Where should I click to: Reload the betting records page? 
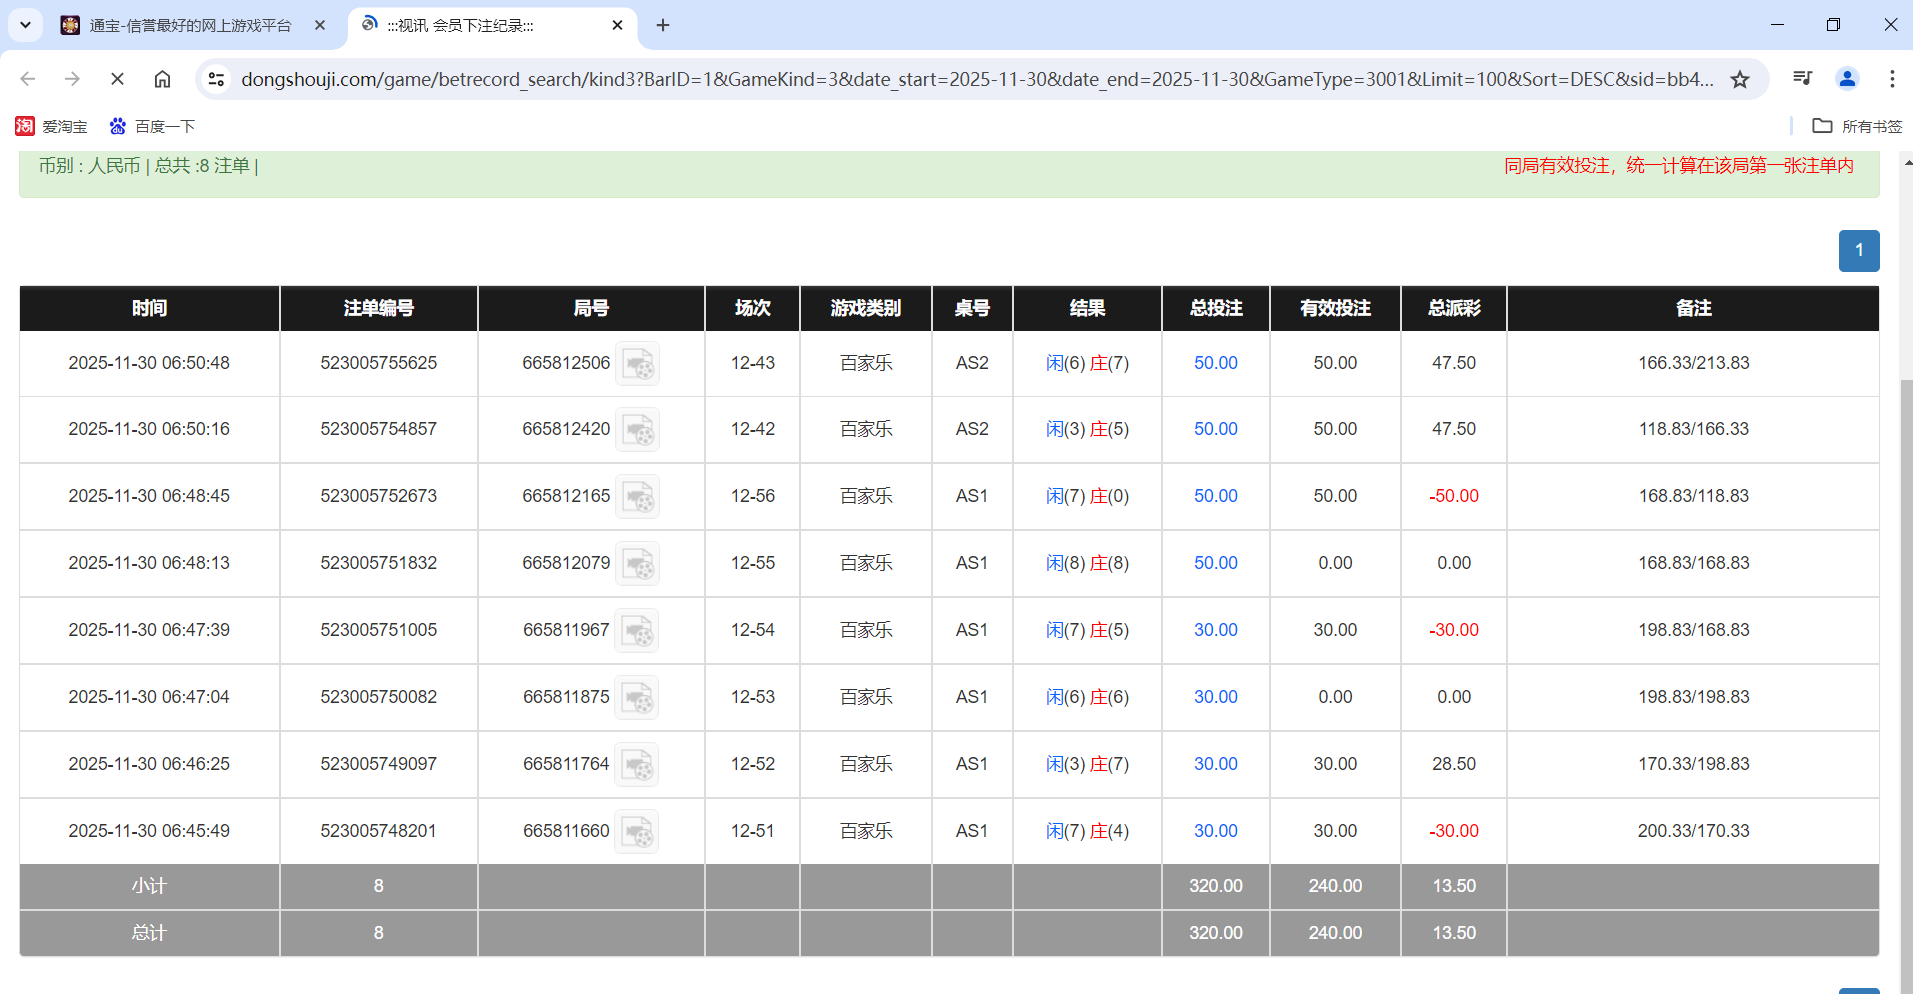[117, 79]
